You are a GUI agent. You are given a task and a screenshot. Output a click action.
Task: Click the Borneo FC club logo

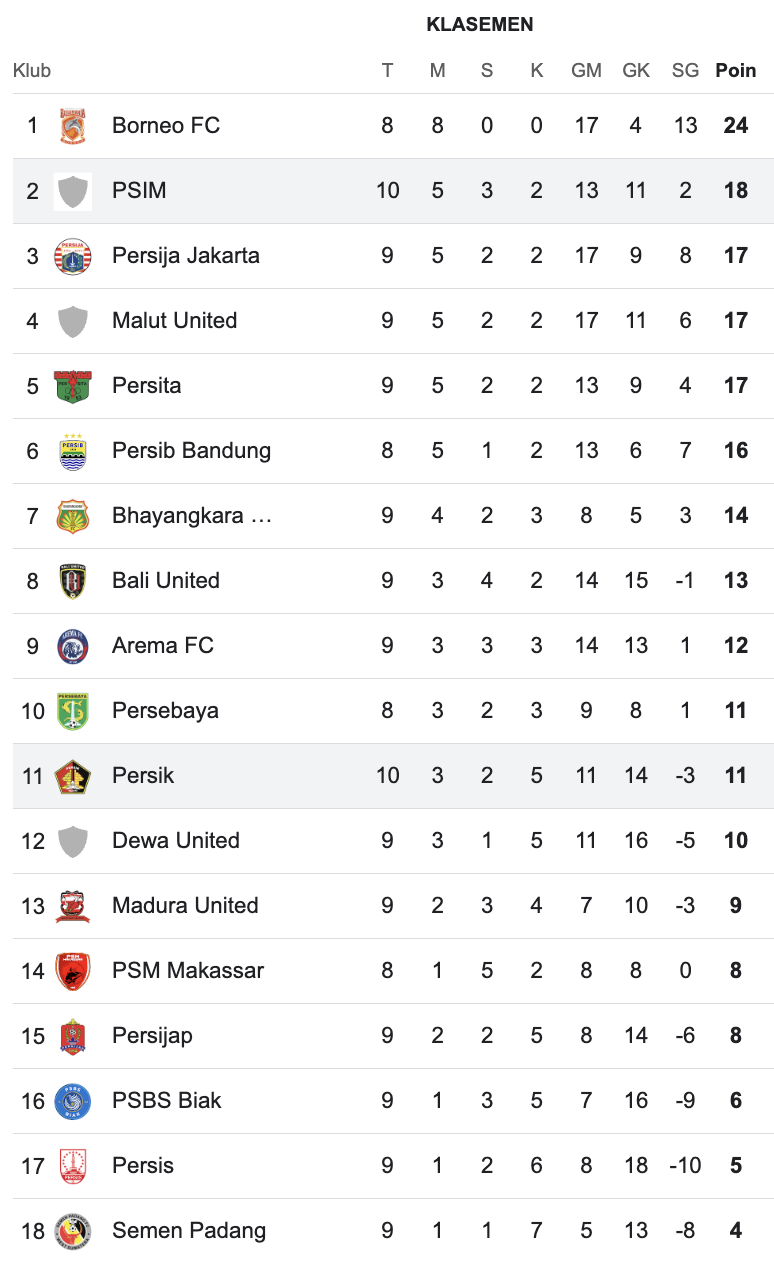click(x=73, y=126)
